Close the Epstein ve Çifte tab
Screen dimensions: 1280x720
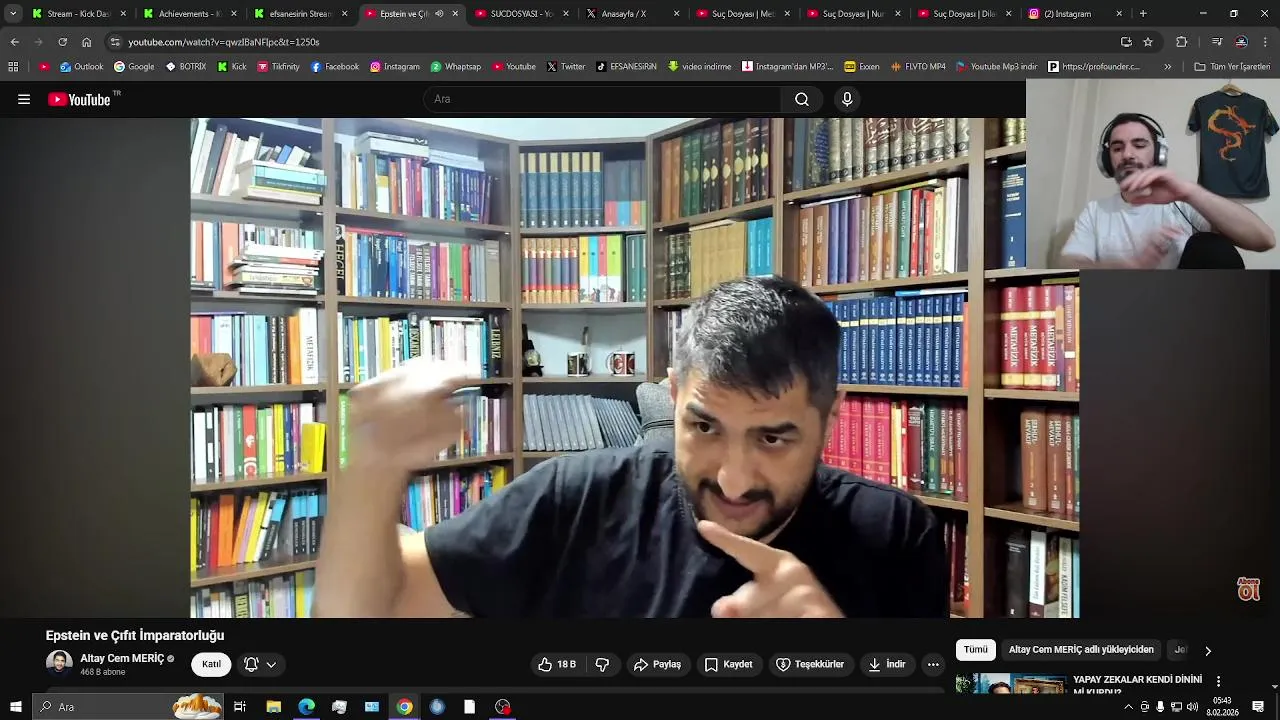(455, 14)
